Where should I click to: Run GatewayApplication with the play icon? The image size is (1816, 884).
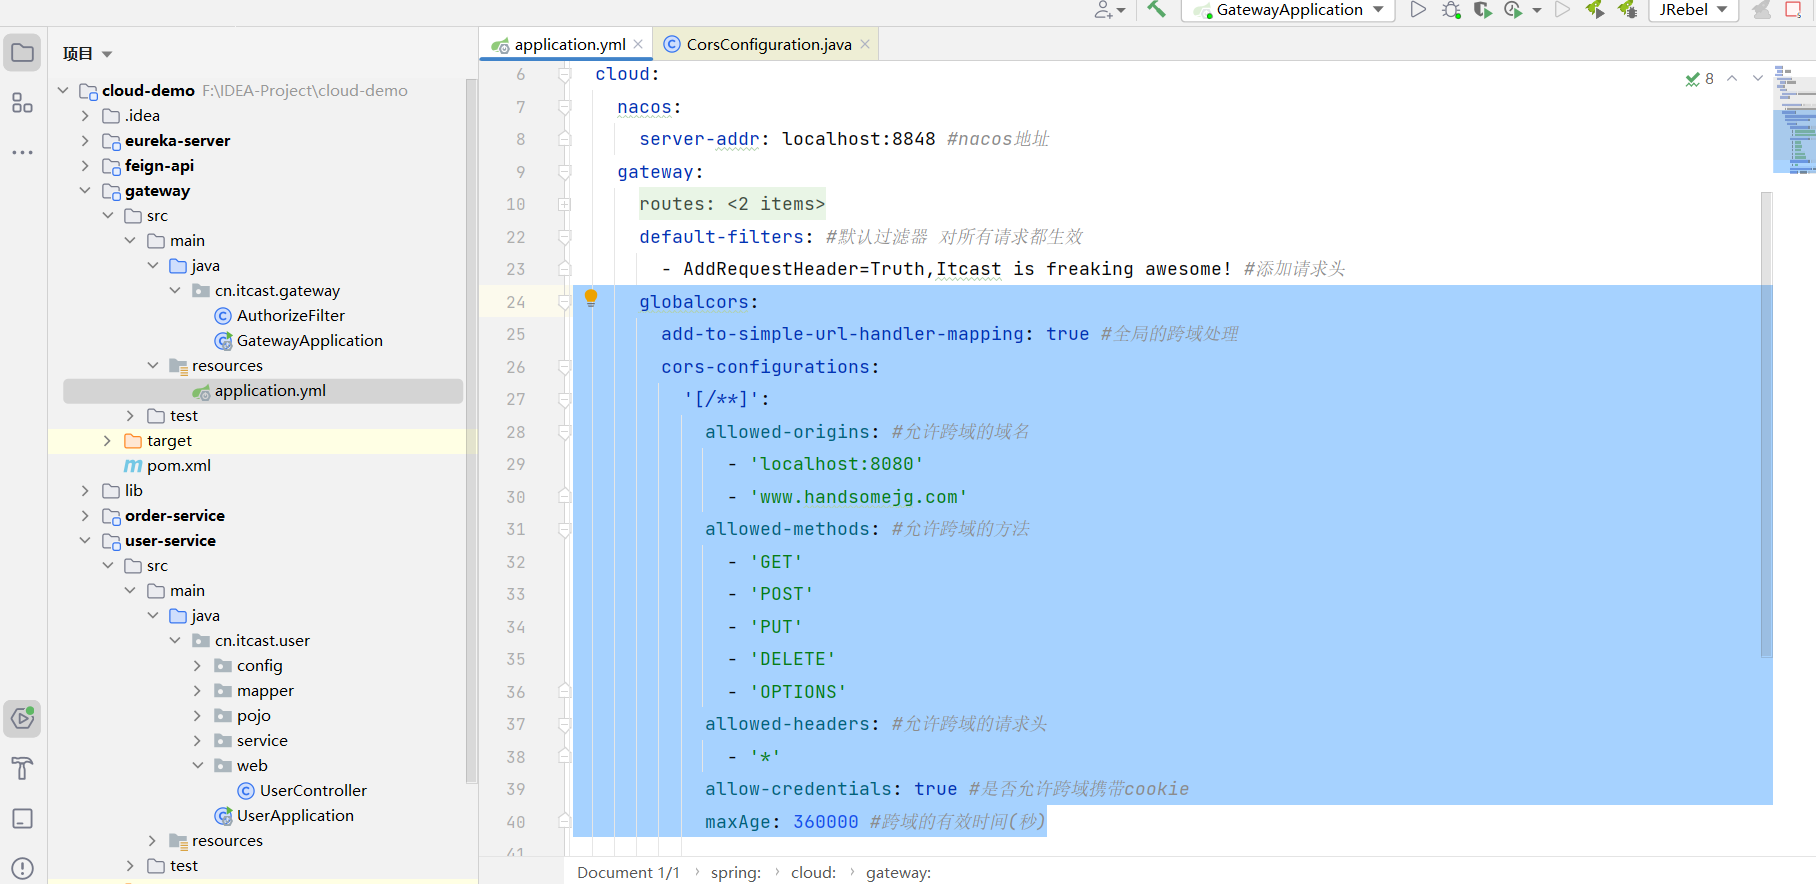1418,10
